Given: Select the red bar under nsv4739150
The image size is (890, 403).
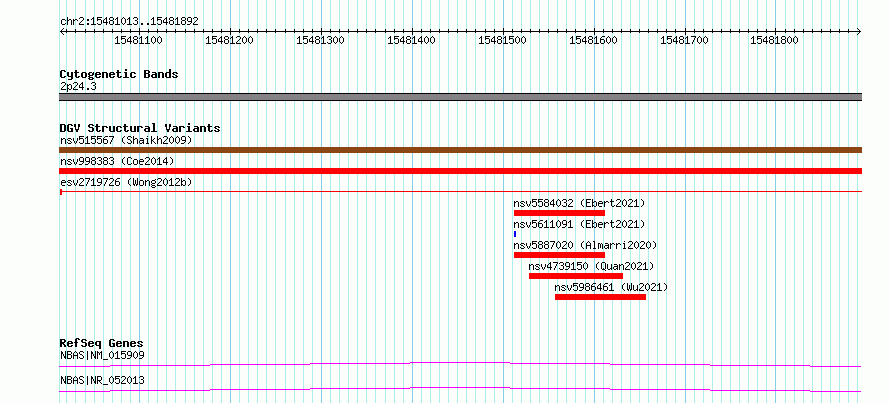Looking at the screenshot, I should [576, 276].
